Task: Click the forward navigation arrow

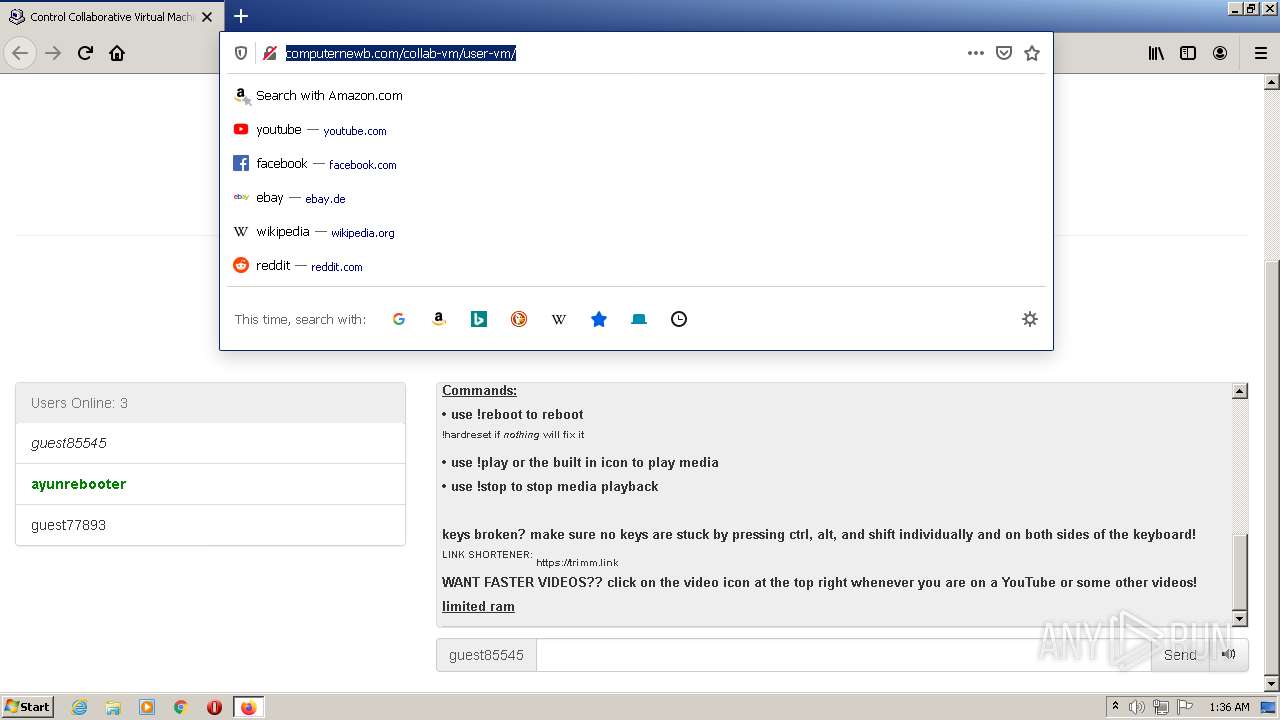Action: [x=53, y=53]
